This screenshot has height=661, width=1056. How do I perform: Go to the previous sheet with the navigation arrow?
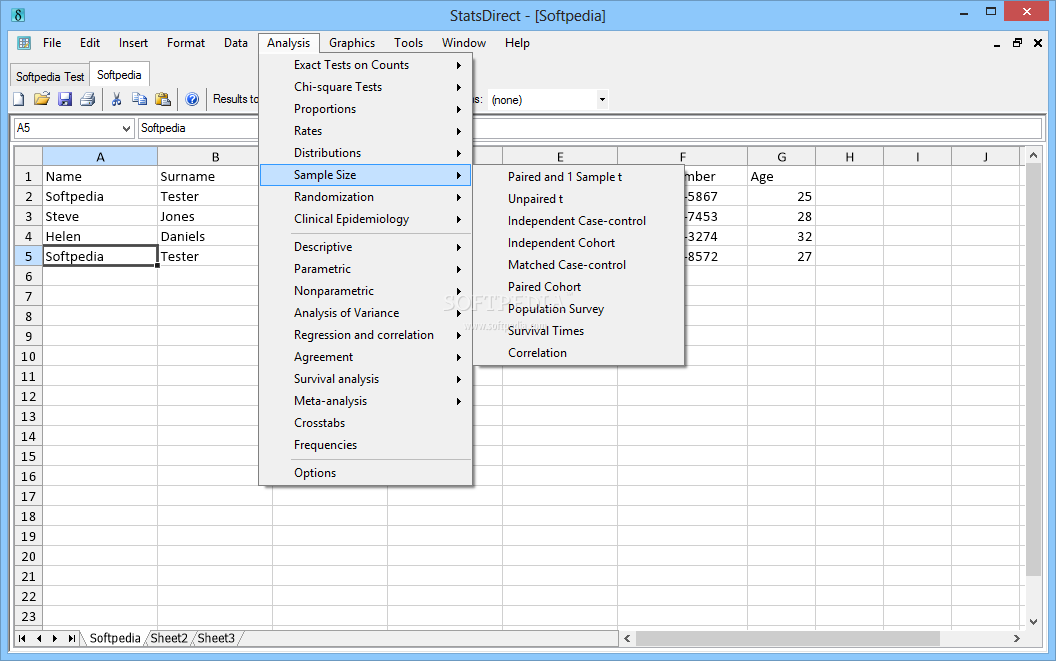(x=39, y=638)
